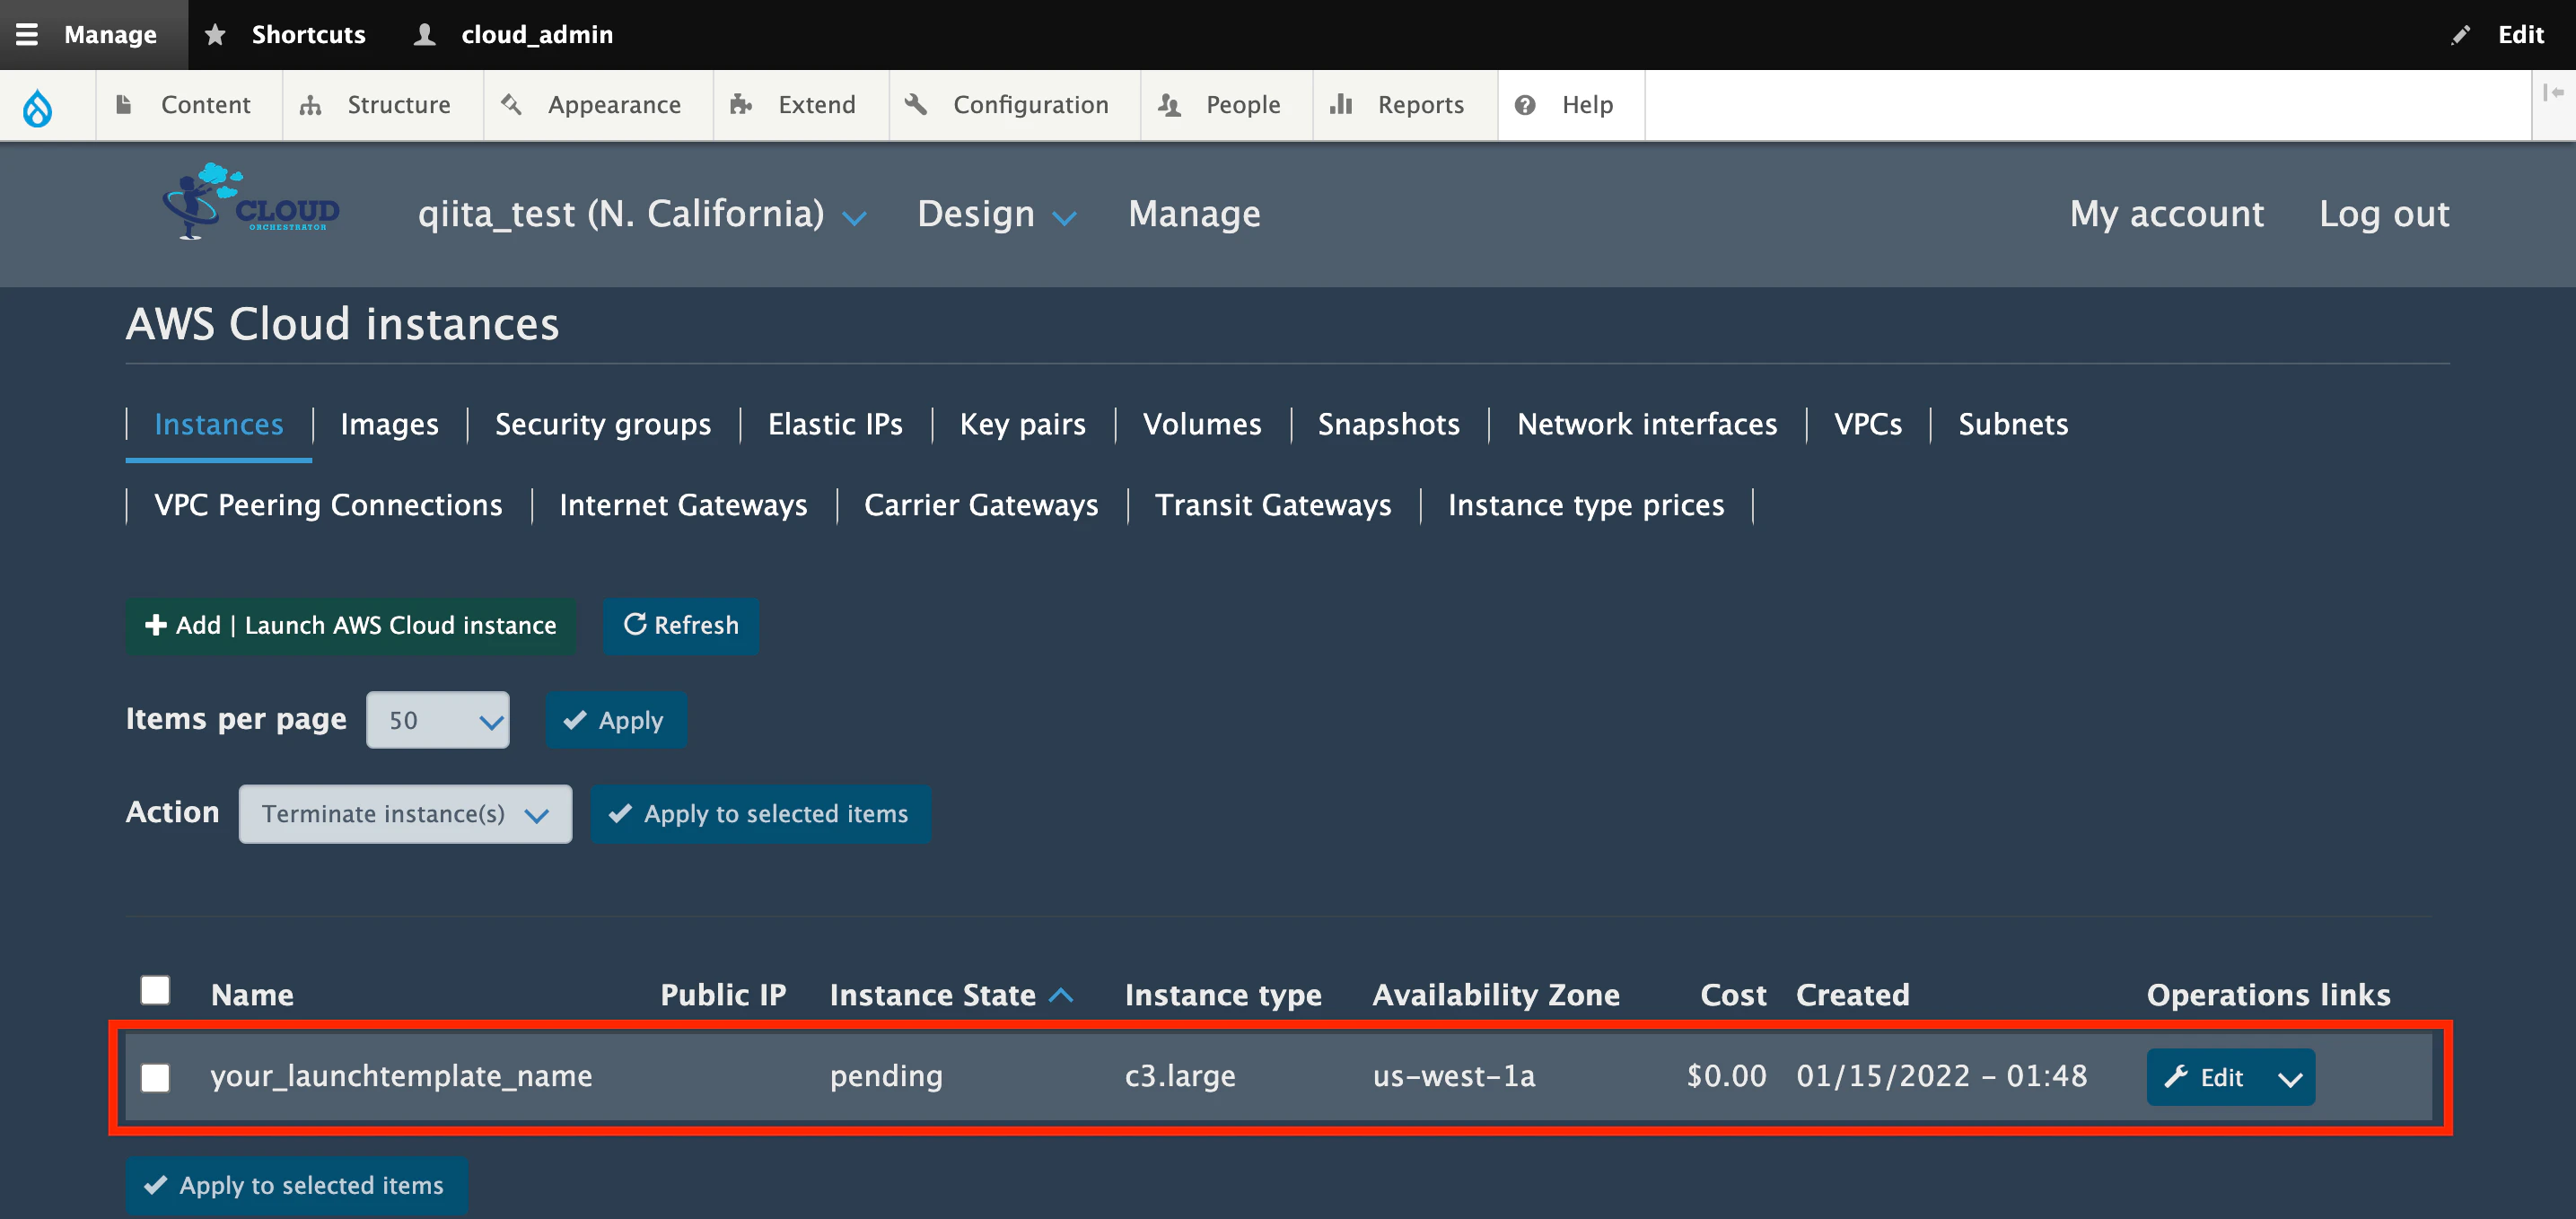Image resolution: width=2576 pixels, height=1219 pixels.
Task: Switch to the Elastic IPs tab
Action: pyautogui.click(x=835, y=424)
